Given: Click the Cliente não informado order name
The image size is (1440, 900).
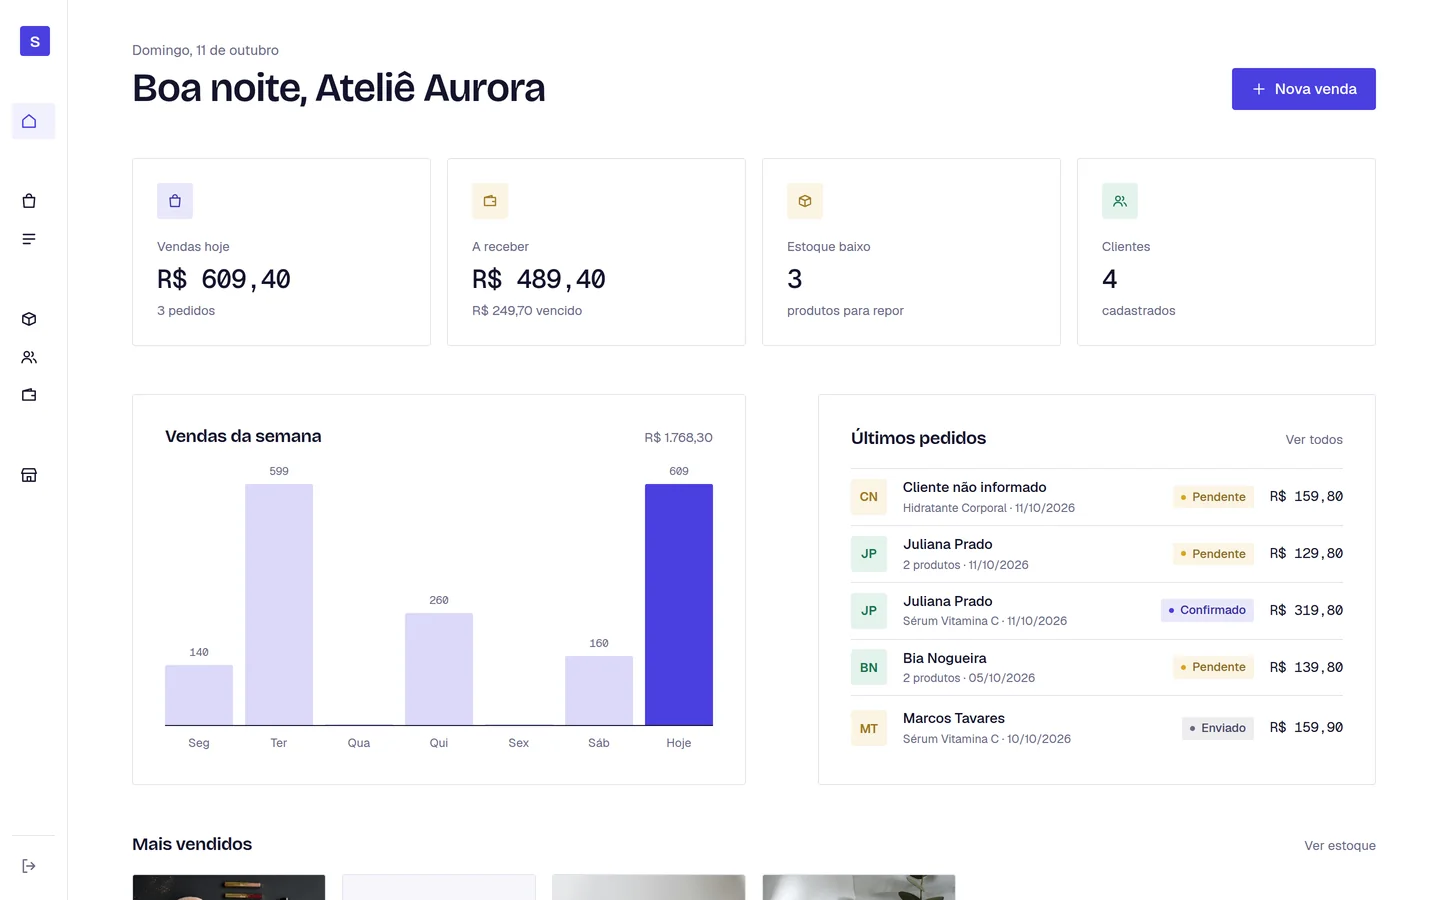Looking at the screenshot, I should tap(975, 487).
